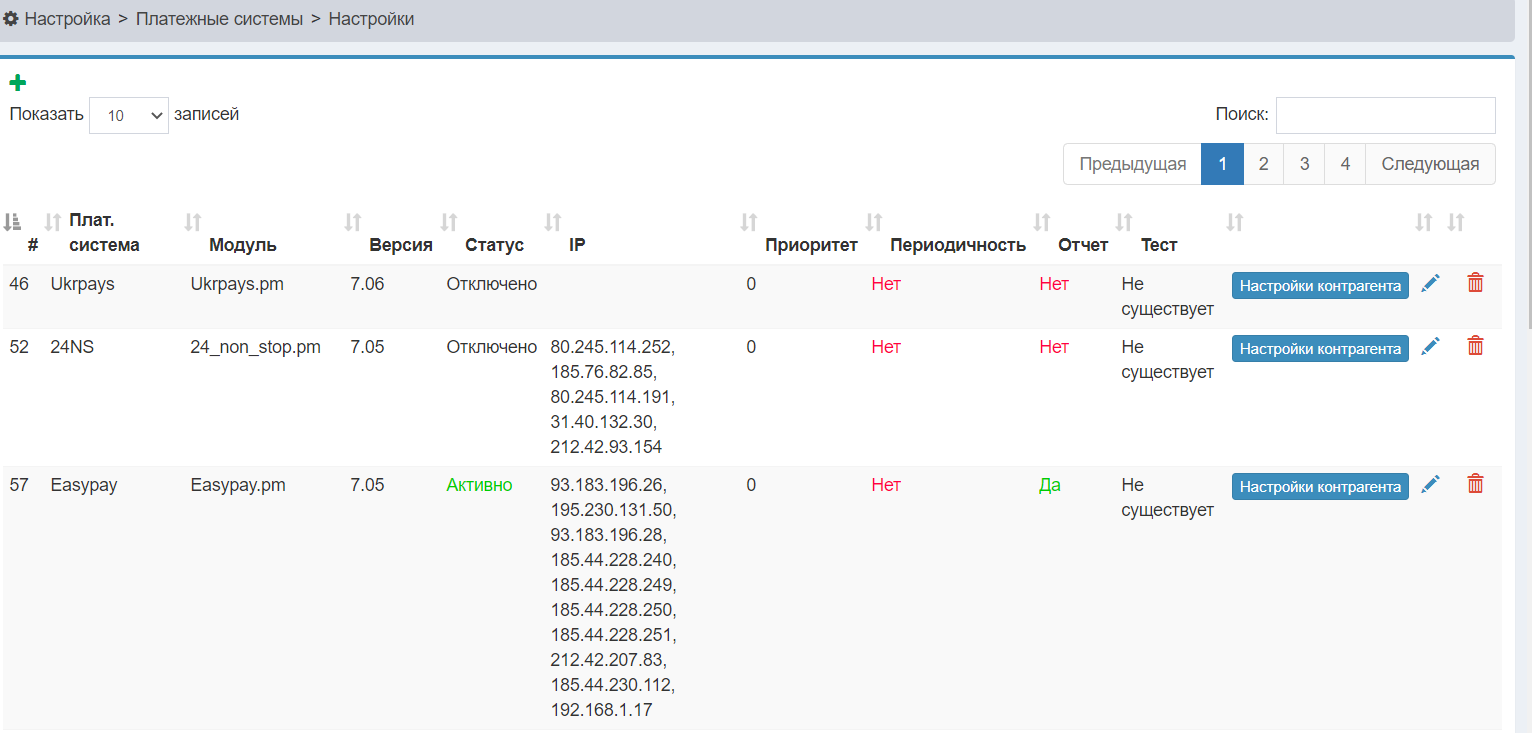Jump to page 4 in pagination
The height and width of the screenshot is (733, 1532).
tap(1345, 164)
